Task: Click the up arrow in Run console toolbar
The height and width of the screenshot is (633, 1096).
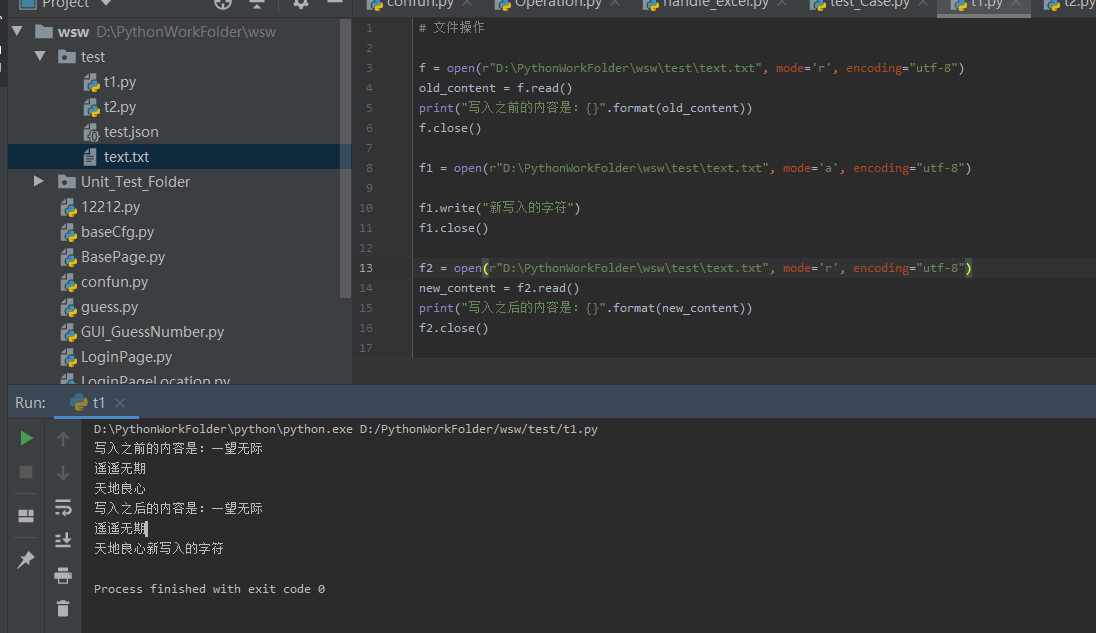Action: tap(63, 439)
